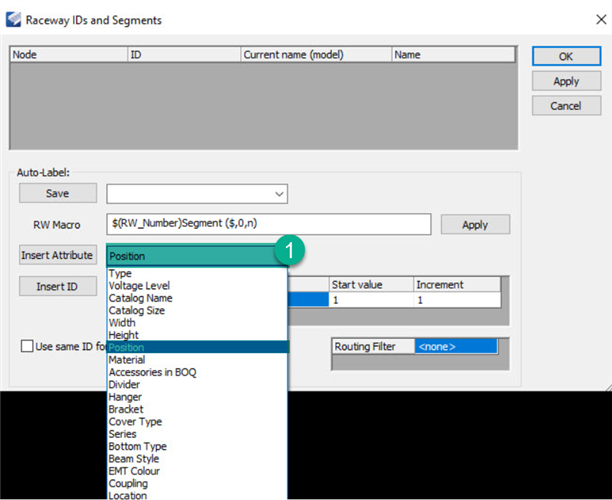Screen dimensions: 612x500
Task: Click into the RW Macro text field
Action: point(268,224)
